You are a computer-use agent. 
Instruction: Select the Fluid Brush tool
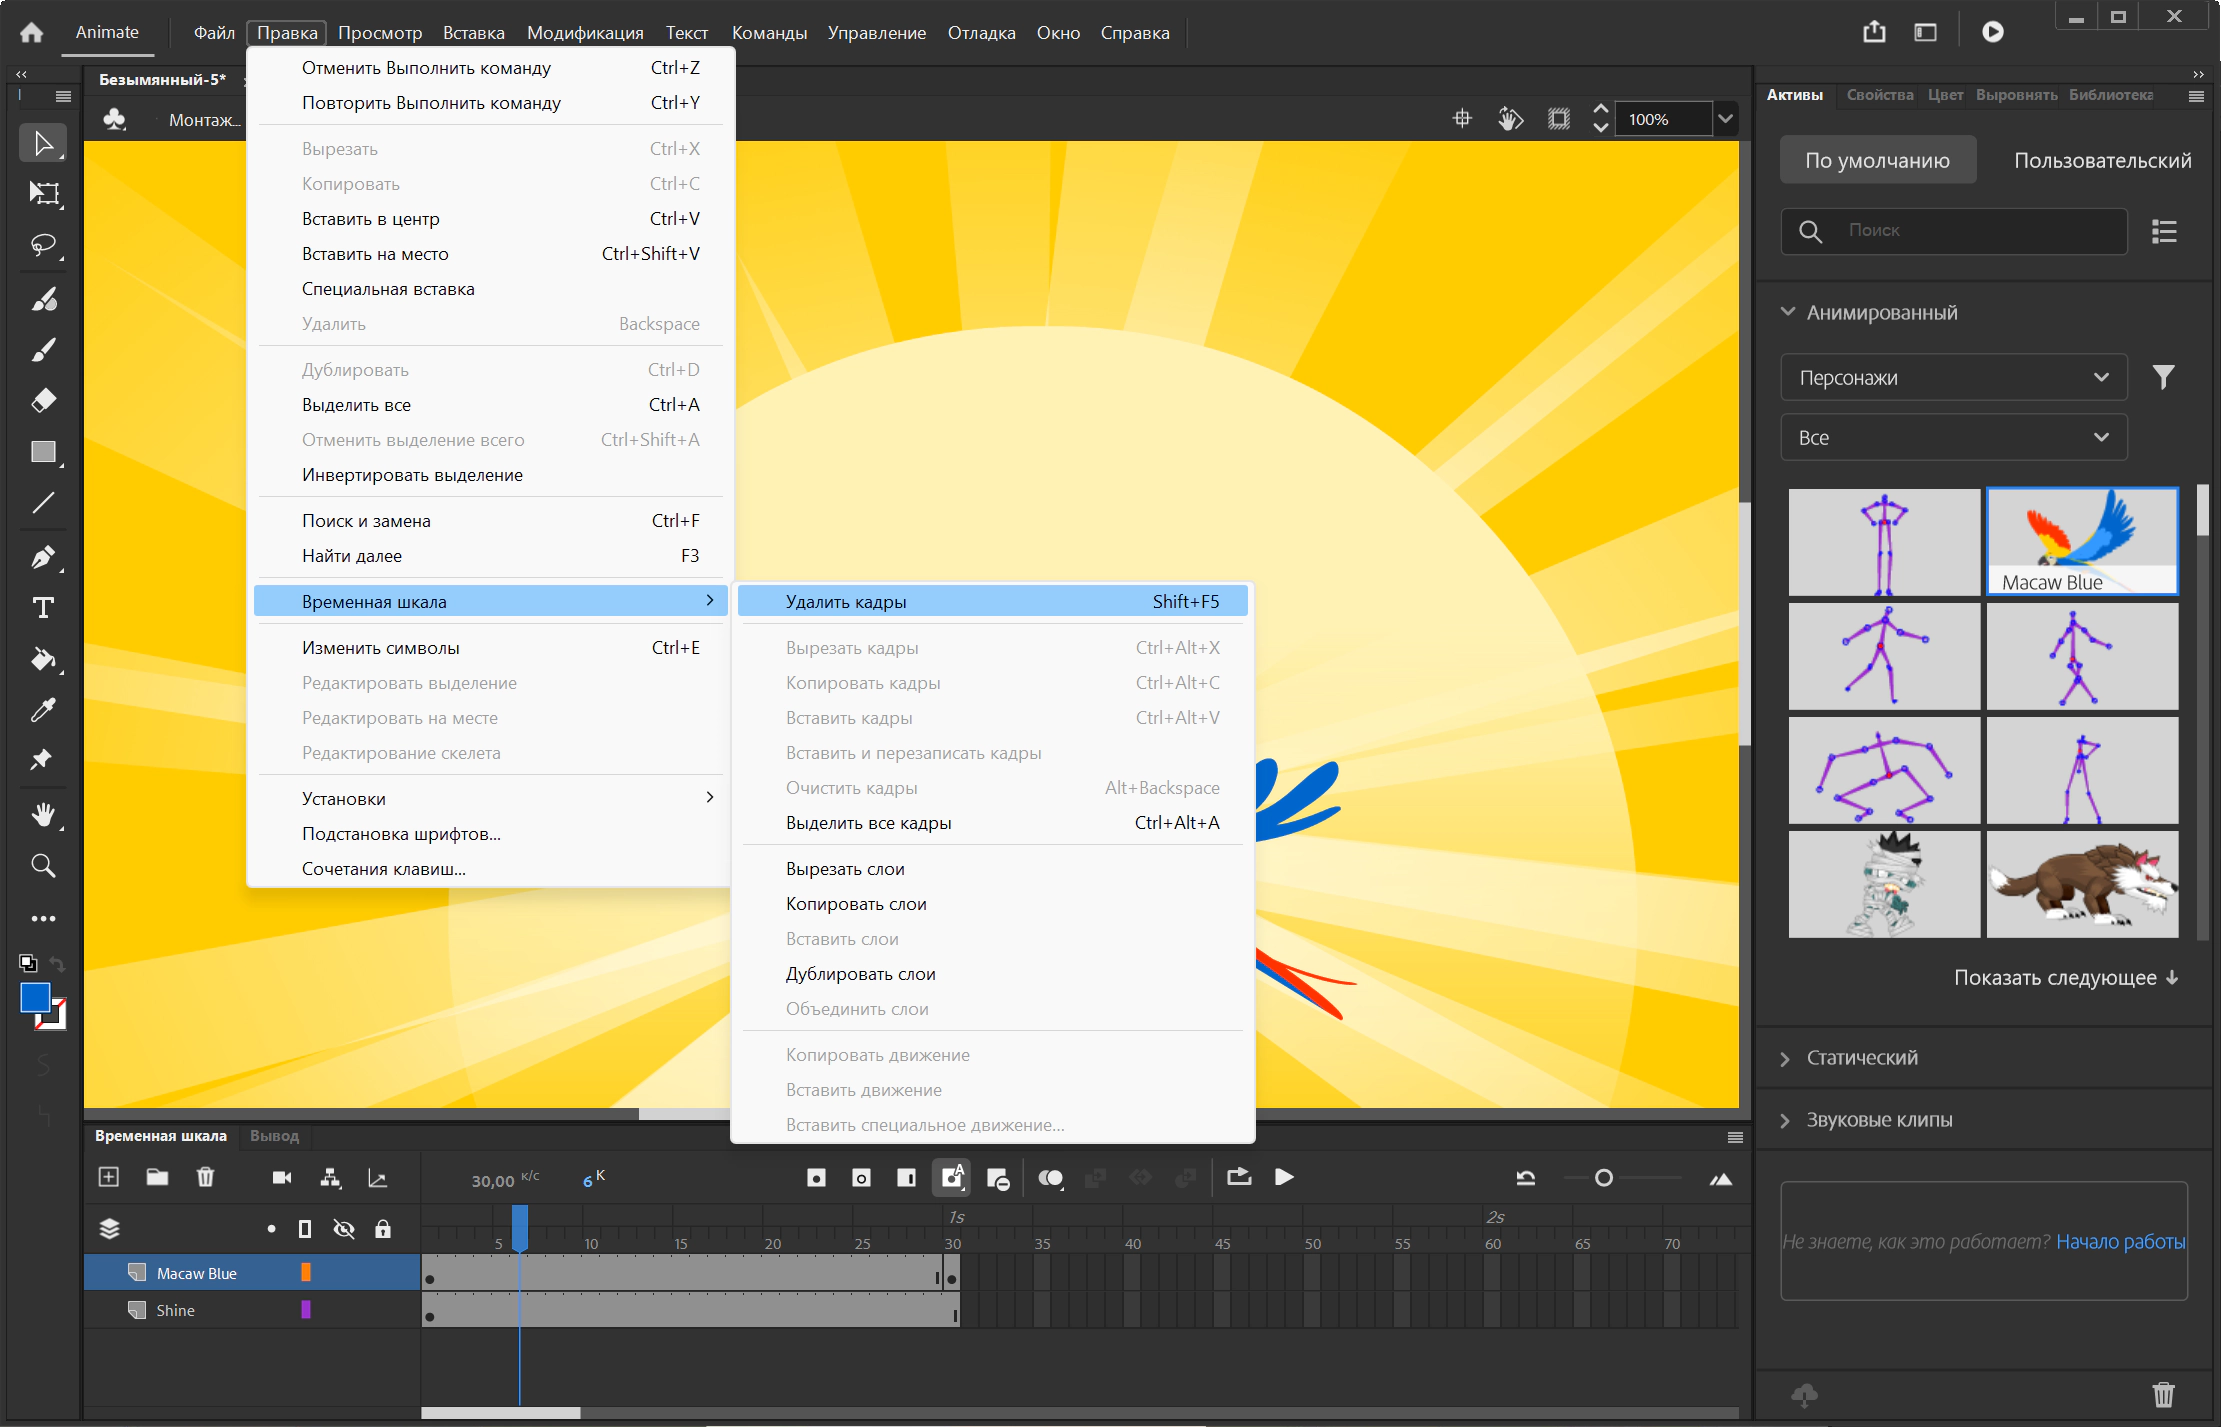(43, 298)
